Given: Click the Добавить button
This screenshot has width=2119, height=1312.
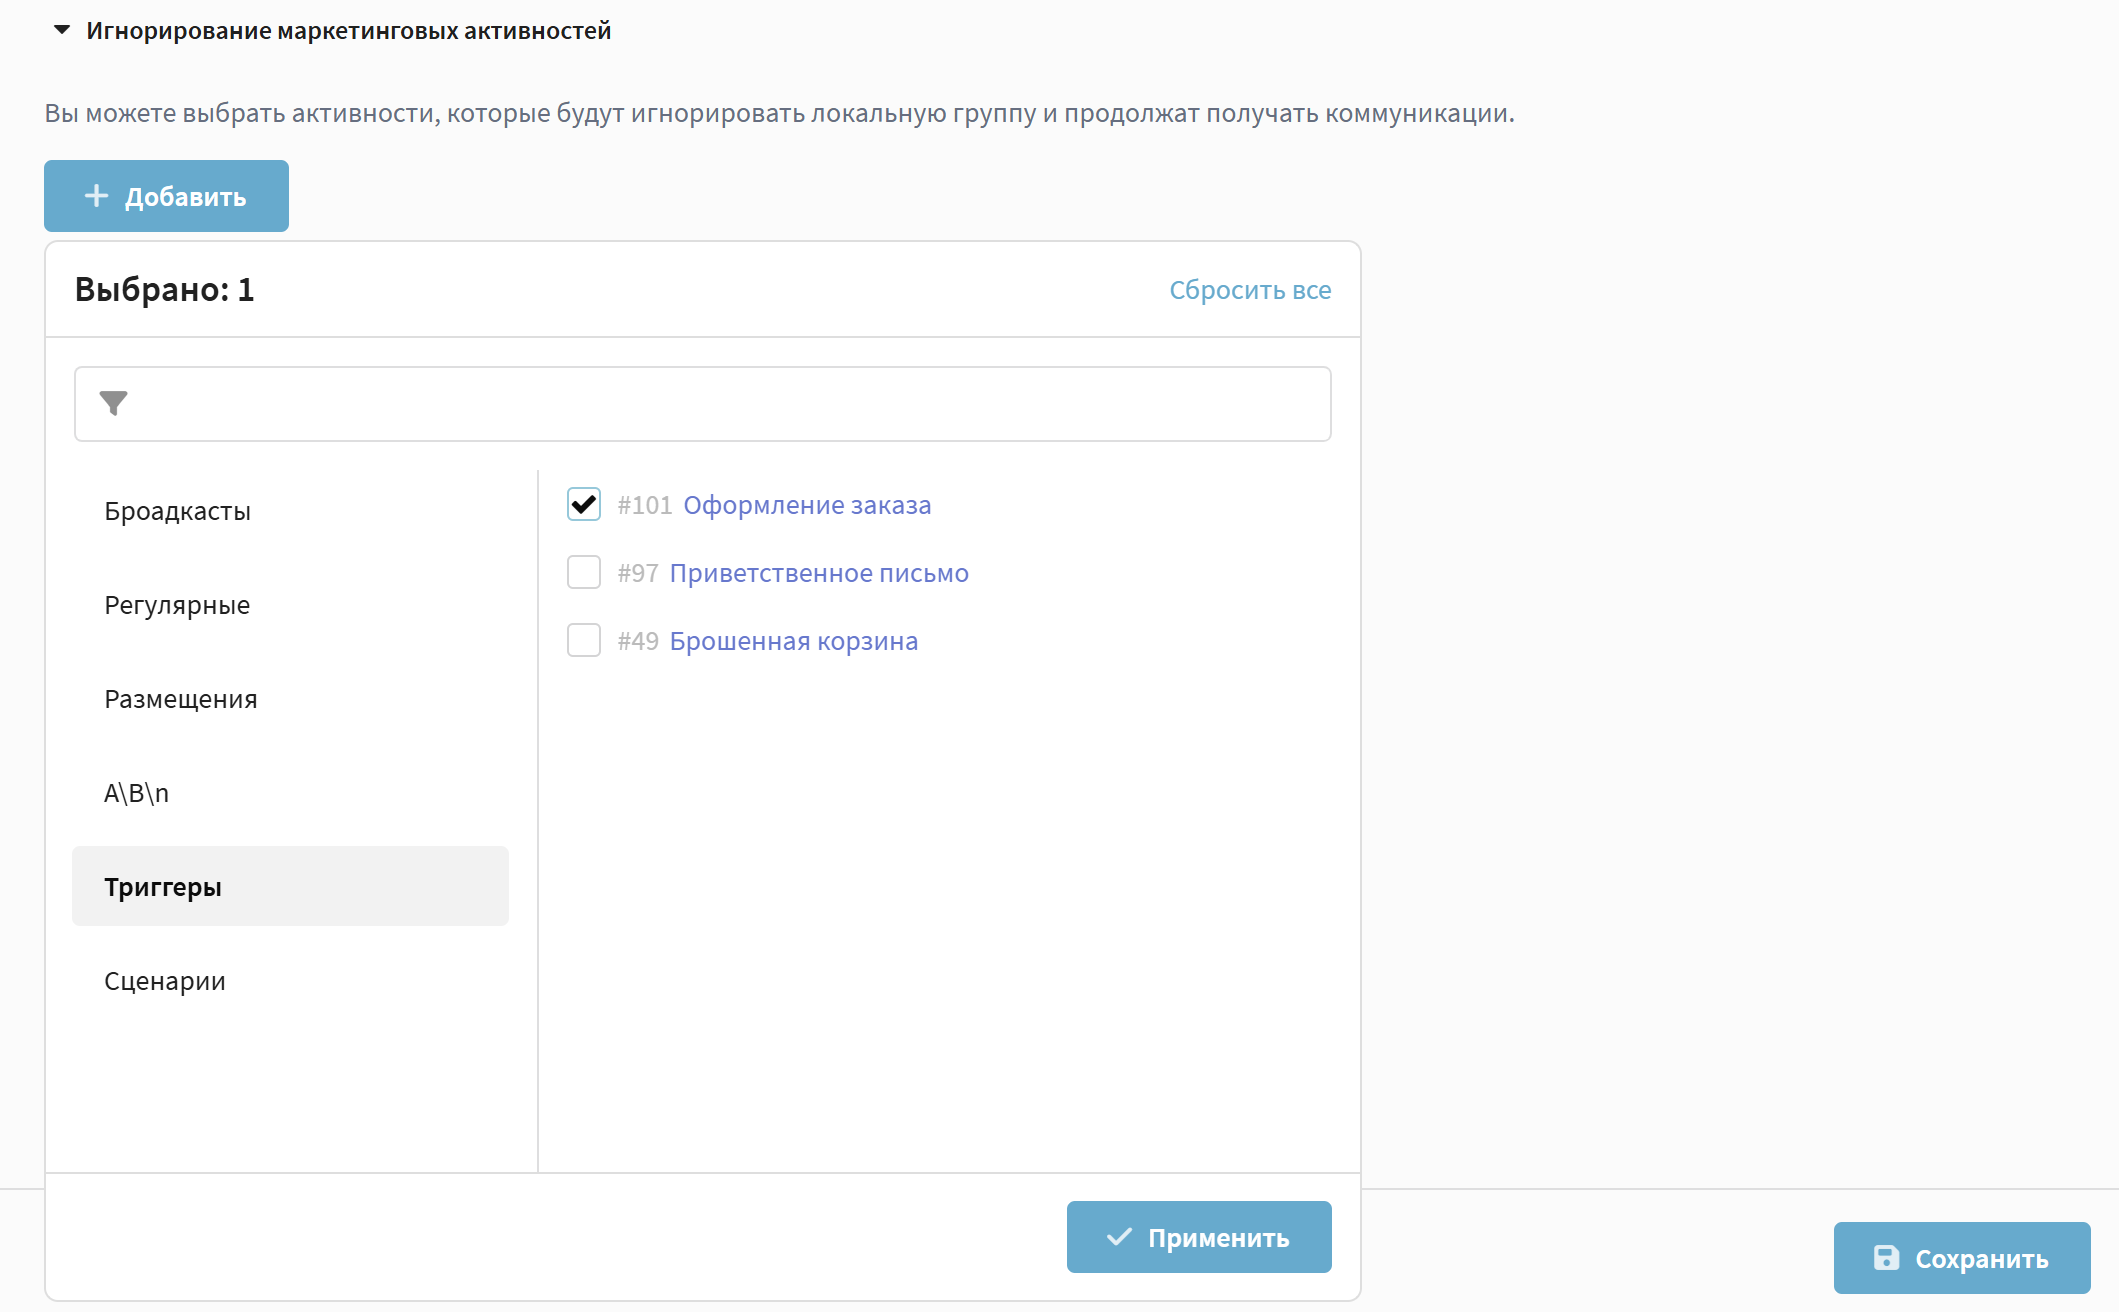Looking at the screenshot, I should pos(166,196).
